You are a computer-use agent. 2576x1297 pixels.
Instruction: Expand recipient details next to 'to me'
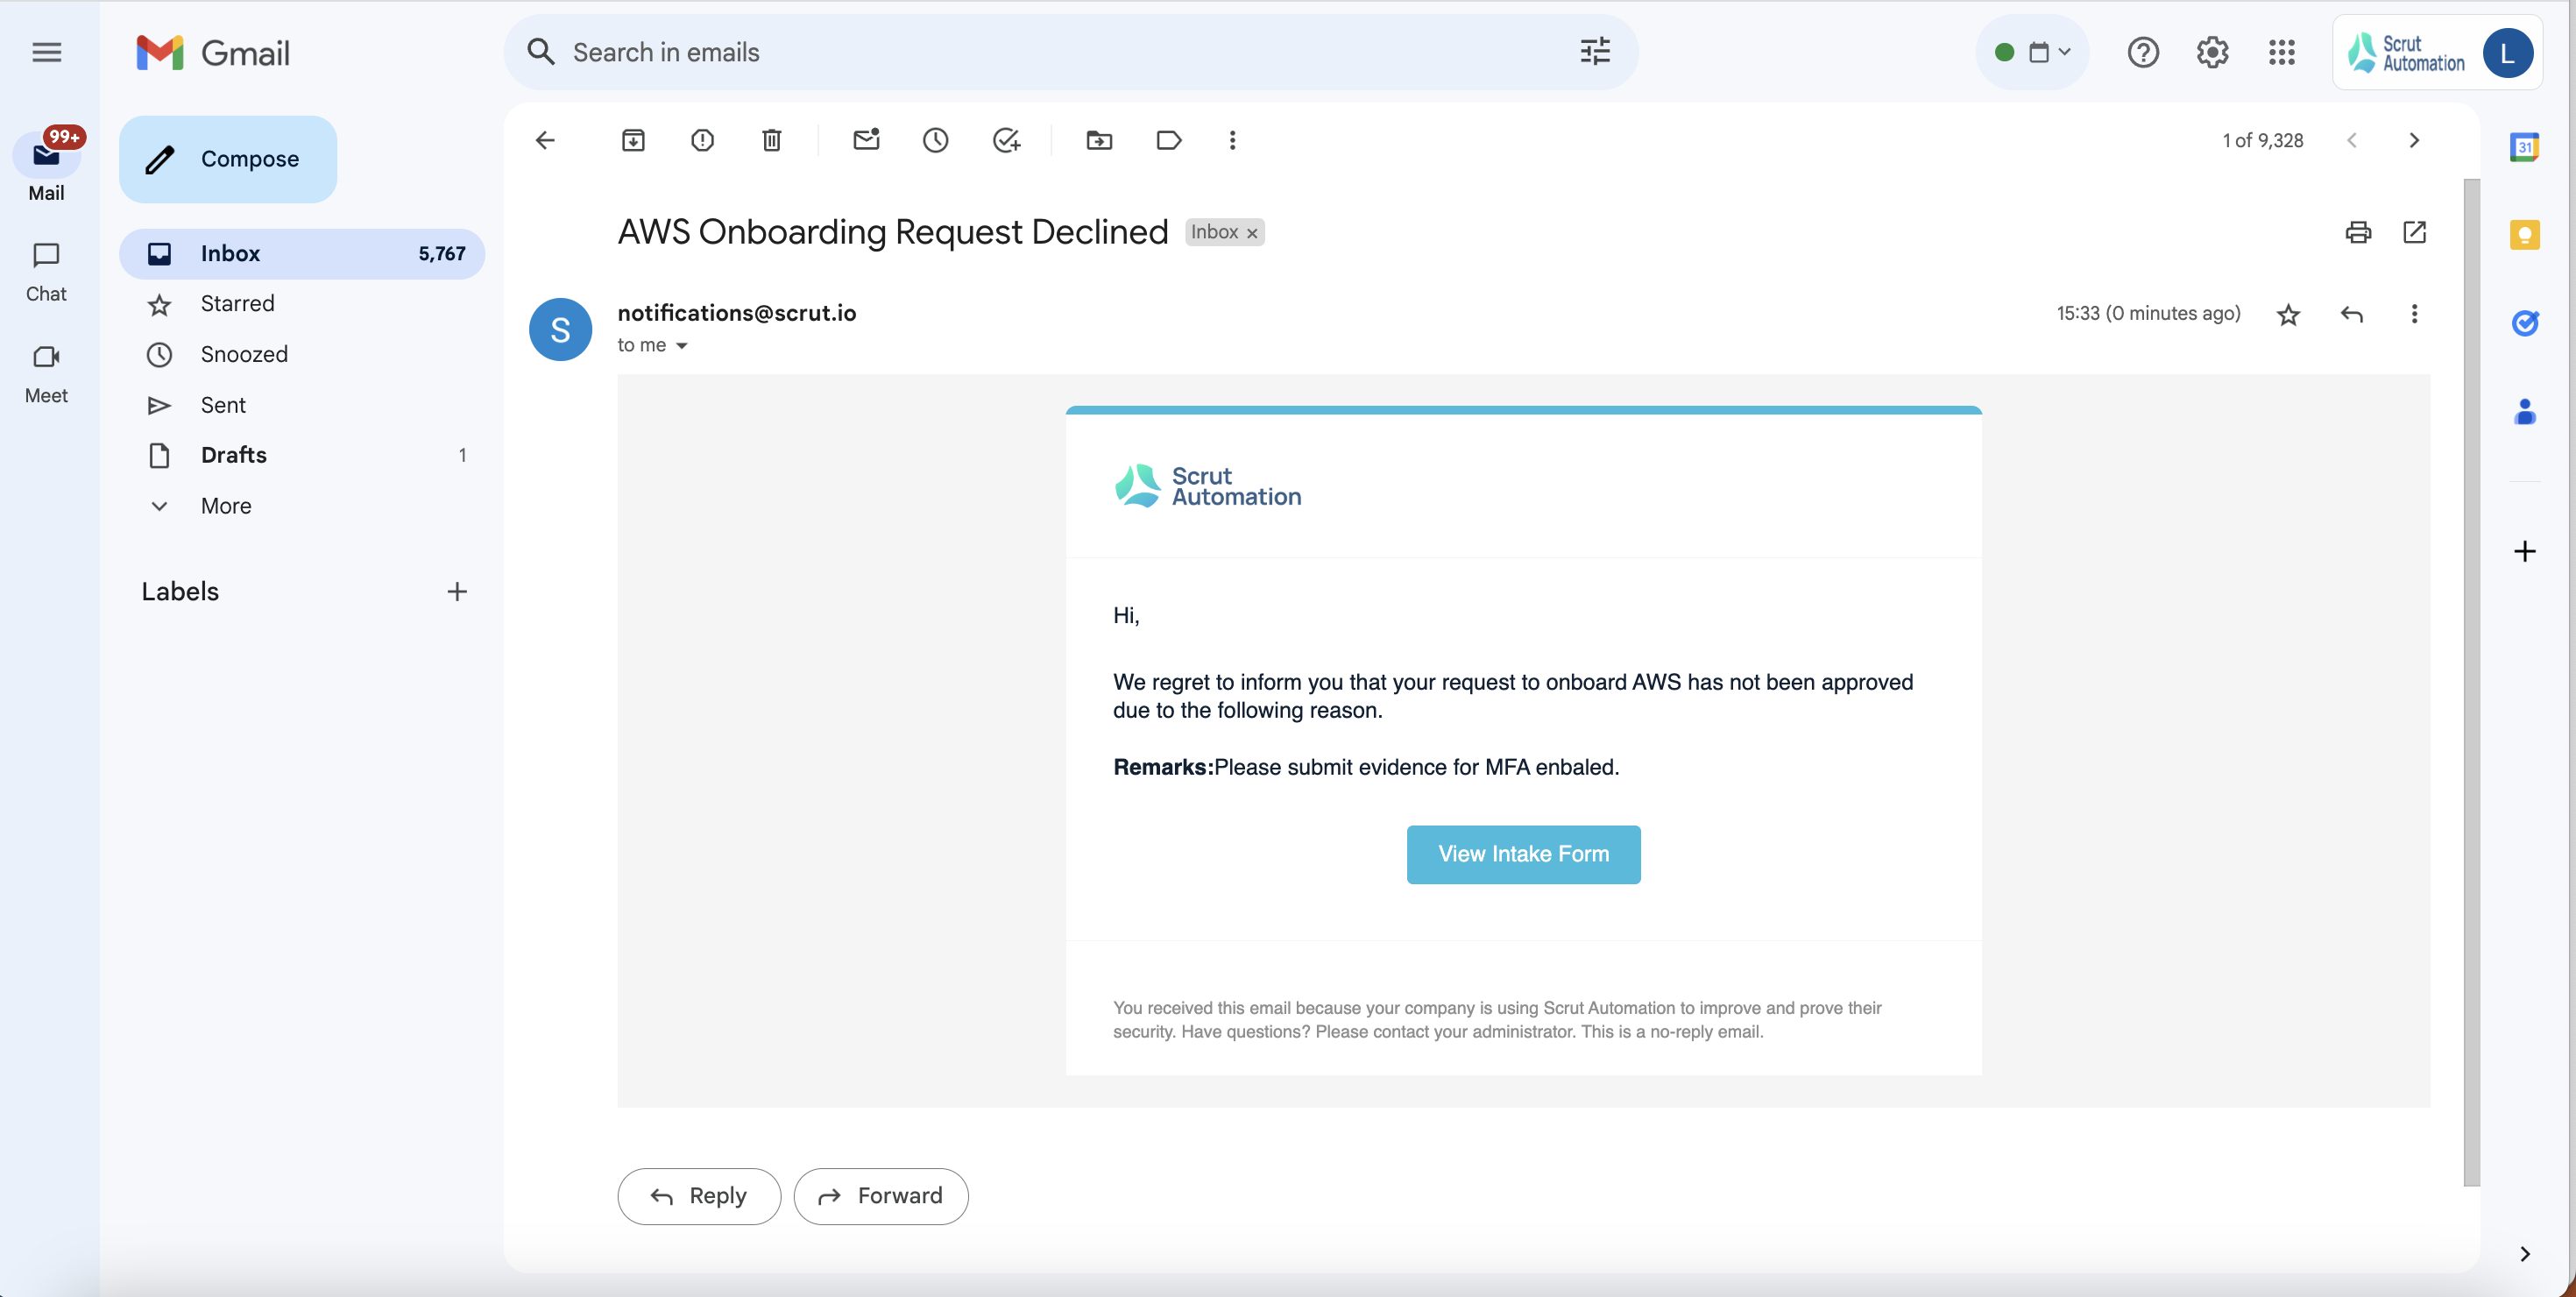[x=682, y=346]
